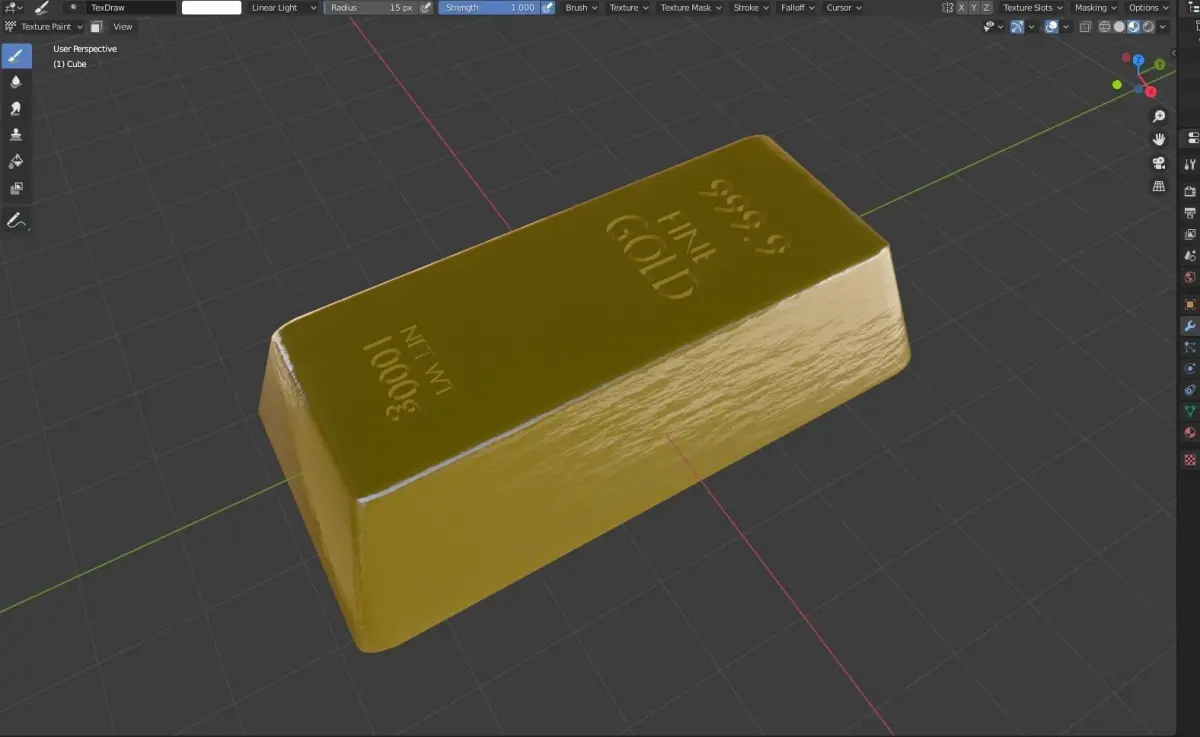Select the Mask tool
The width and height of the screenshot is (1200, 737).
(16, 187)
